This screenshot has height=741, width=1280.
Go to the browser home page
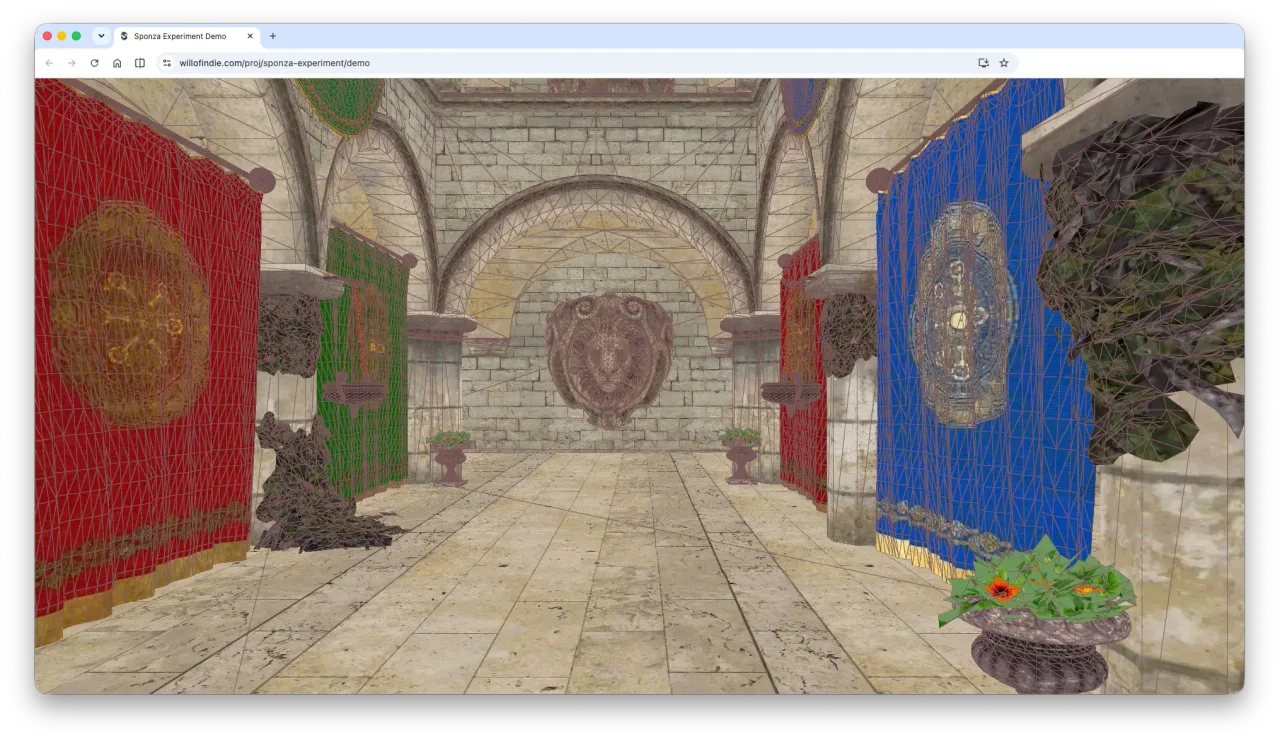click(117, 63)
